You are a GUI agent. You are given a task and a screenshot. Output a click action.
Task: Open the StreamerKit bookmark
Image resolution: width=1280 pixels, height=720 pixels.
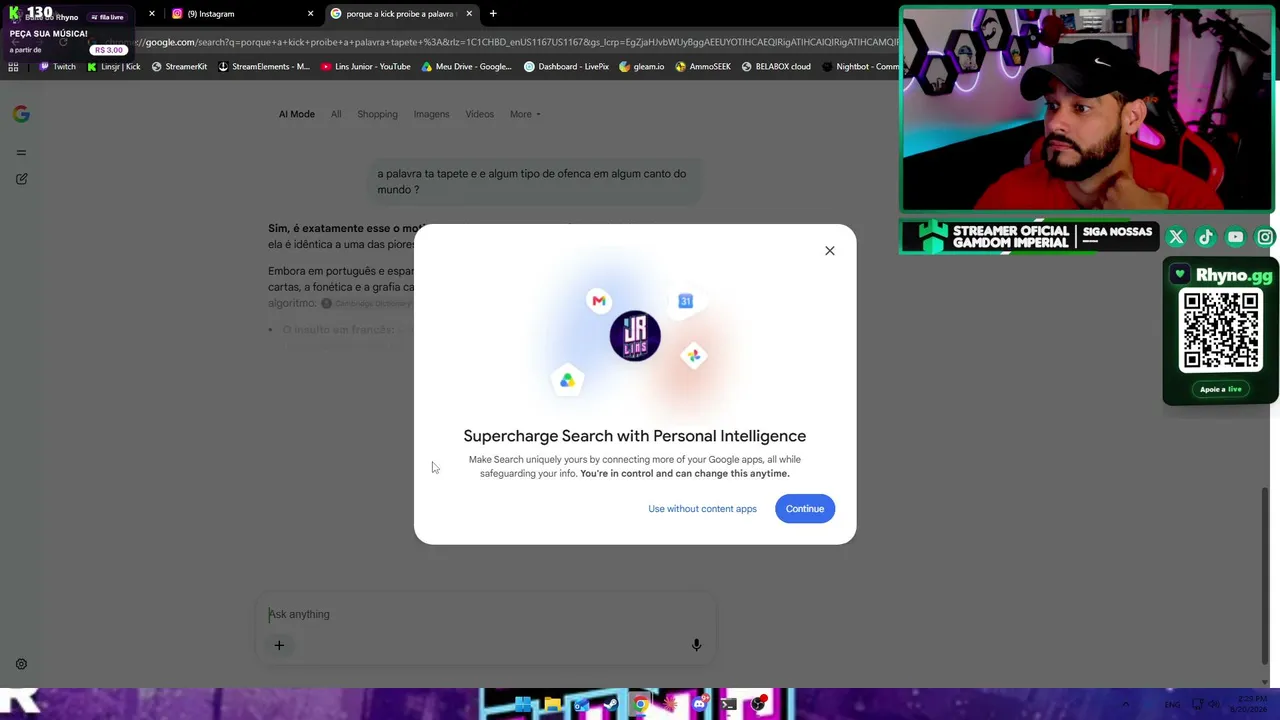pyautogui.click(x=179, y=67)
